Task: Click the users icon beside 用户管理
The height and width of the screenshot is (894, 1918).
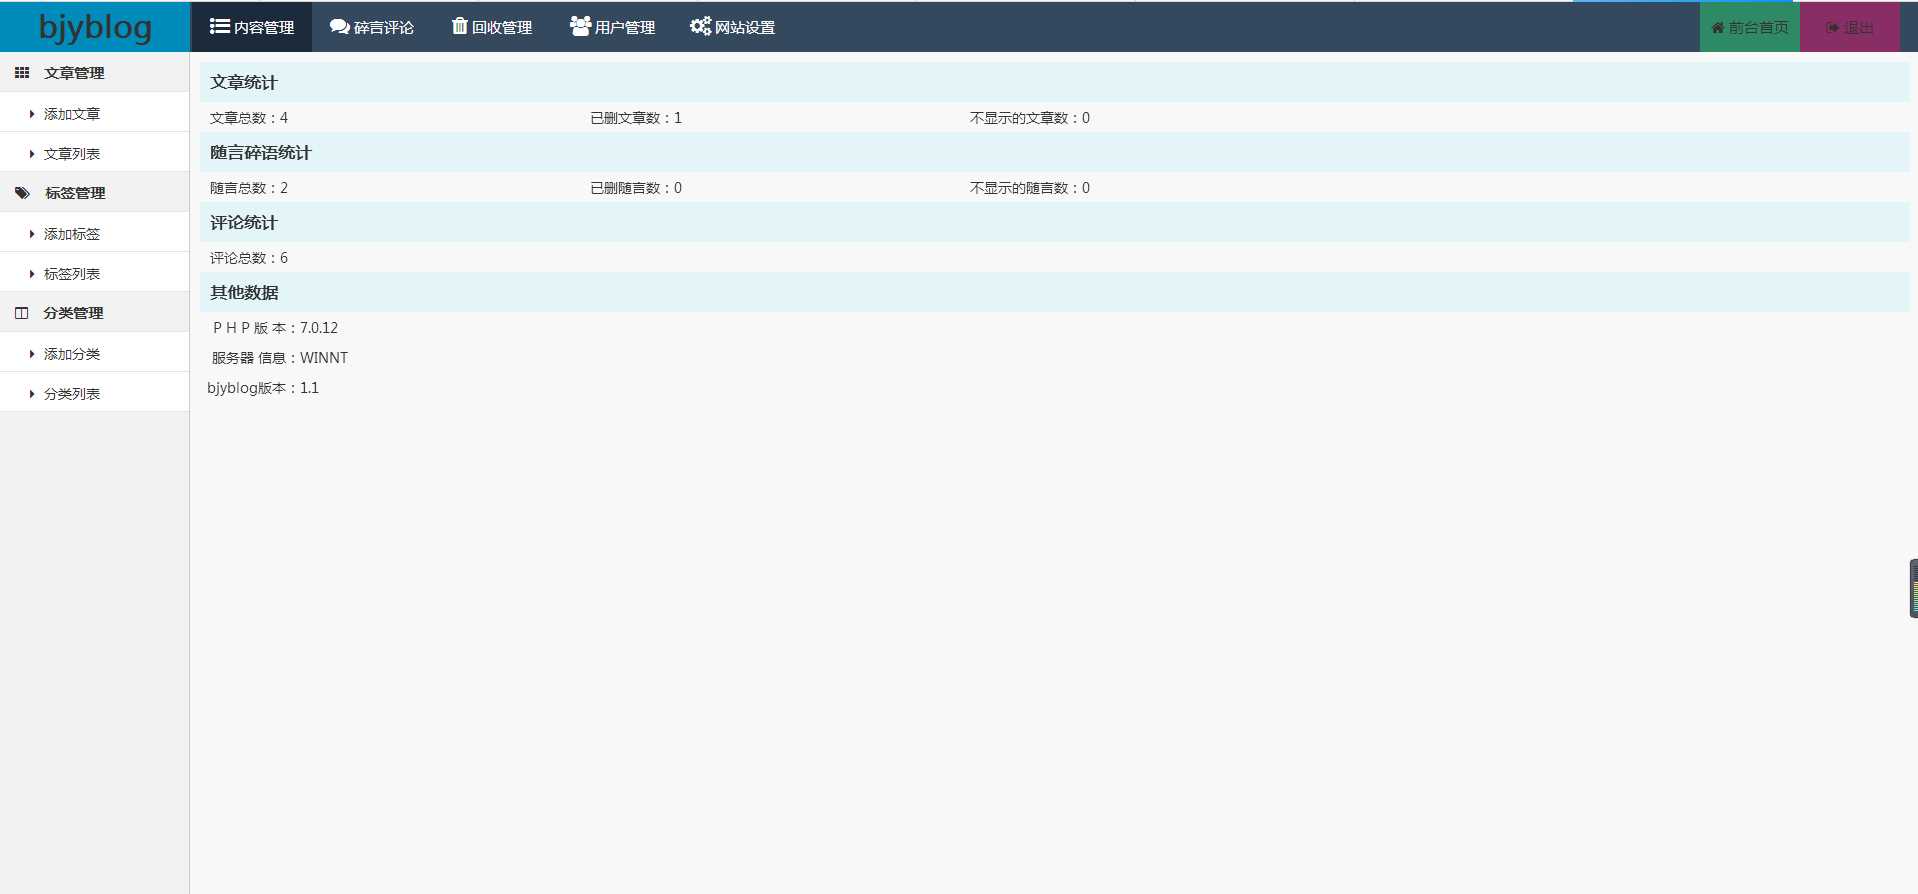Action: 580,26
